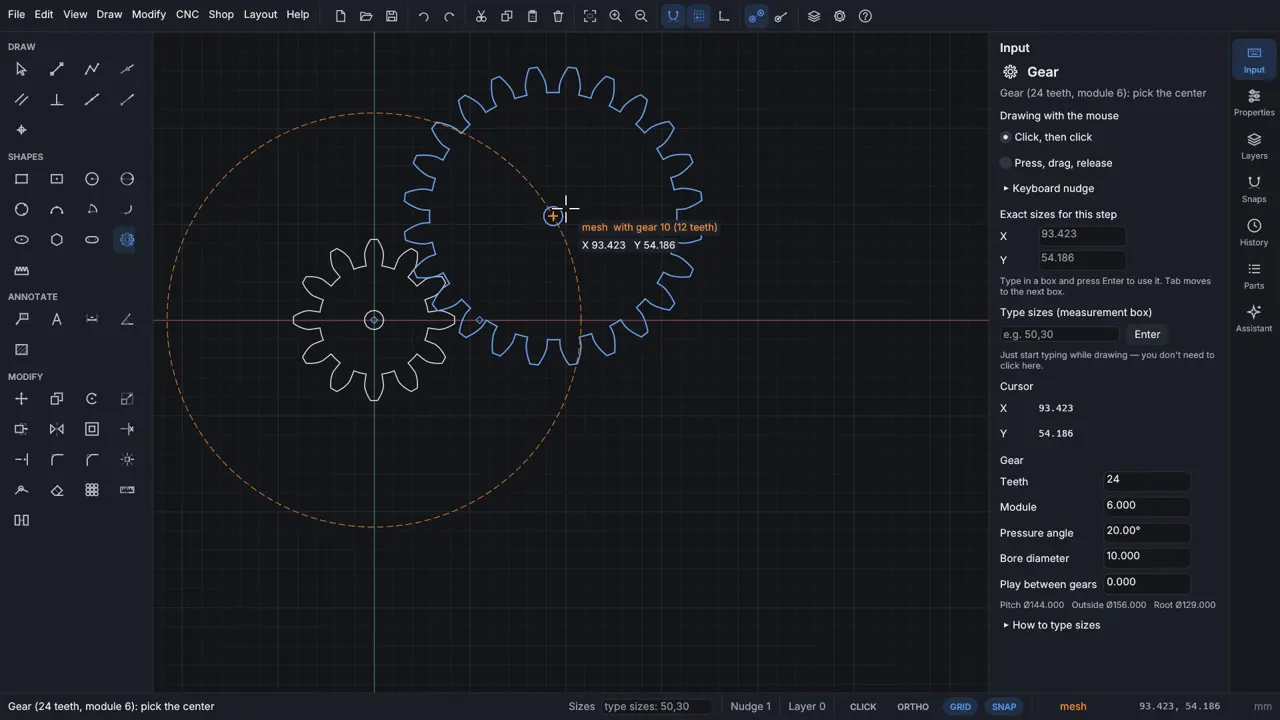This screenshot has width=1280, height=720.
Task: Click the Undo arrow icon
Action: 424,16
